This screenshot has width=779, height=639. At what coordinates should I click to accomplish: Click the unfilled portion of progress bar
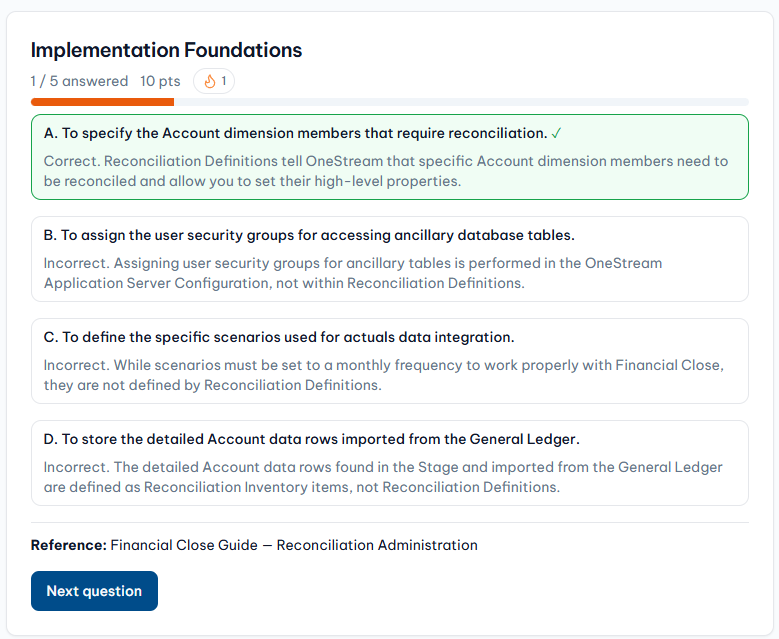coord(461,102)
